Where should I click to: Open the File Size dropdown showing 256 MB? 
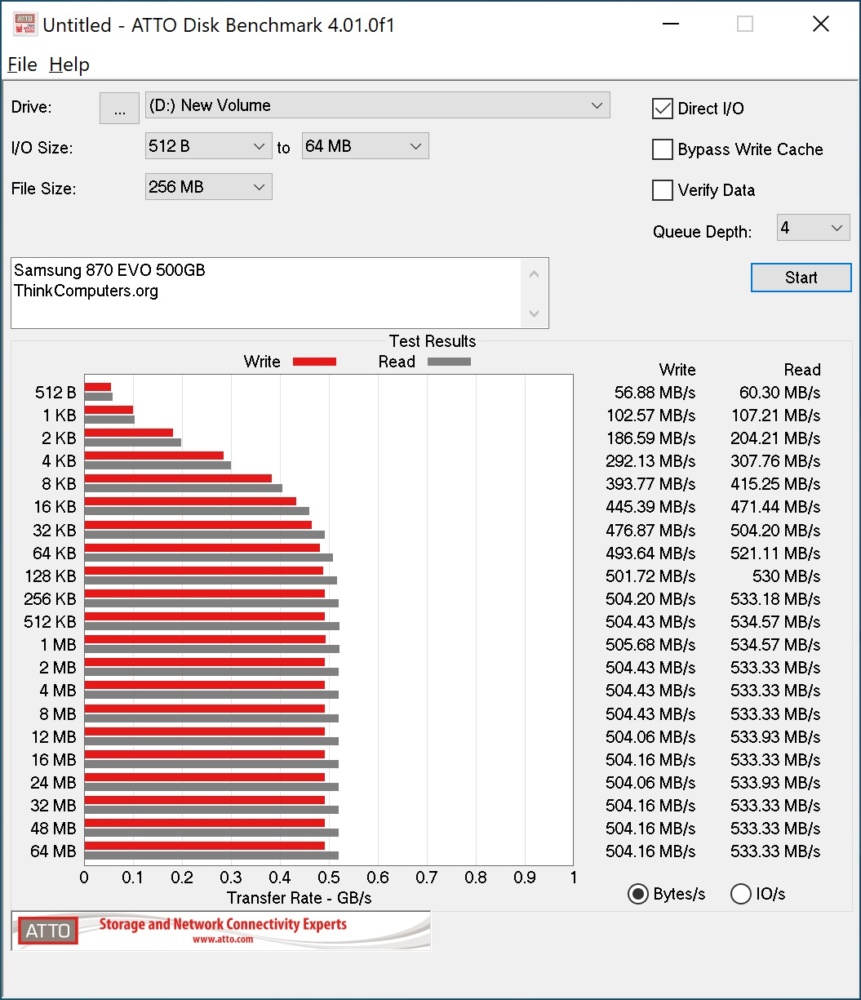[209, 187]
